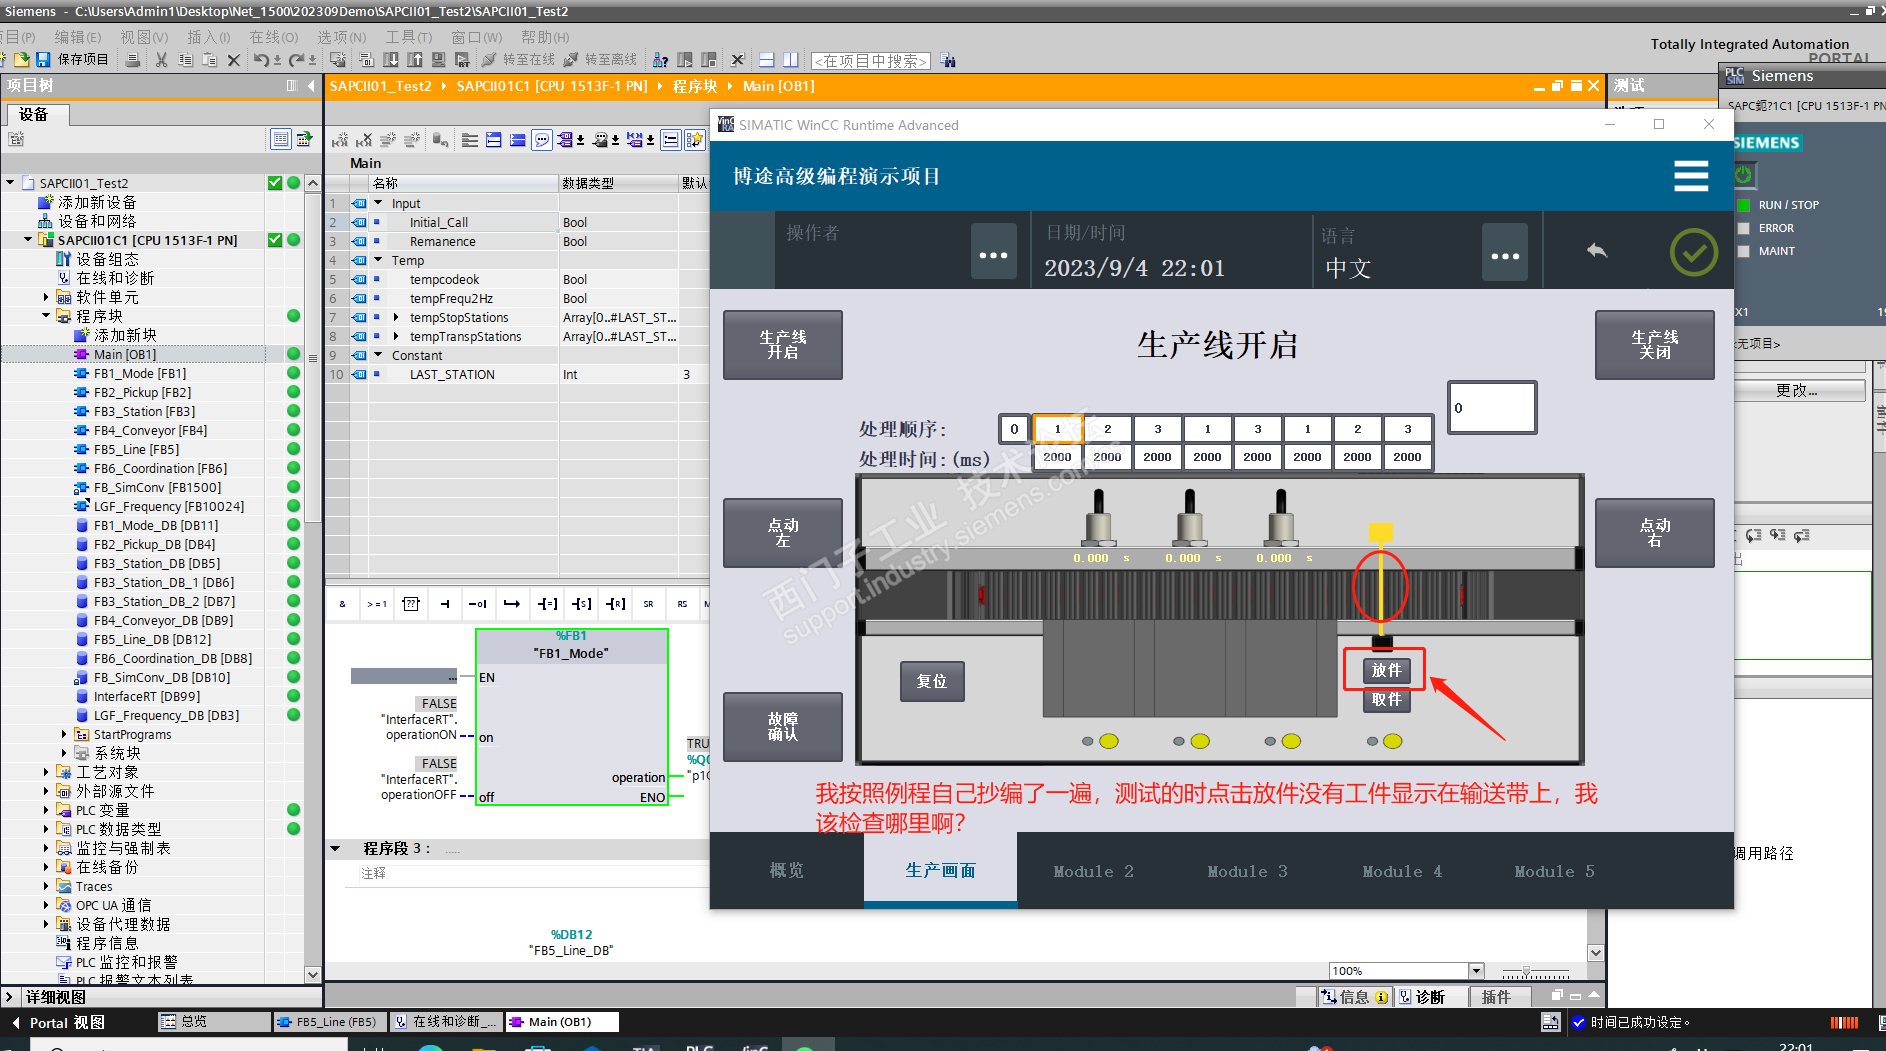Image resolution: width=1886 pixels, height=1051 pixels.
Task: Click the copy icon in main toolbar
Action: (x=185, y=60)
